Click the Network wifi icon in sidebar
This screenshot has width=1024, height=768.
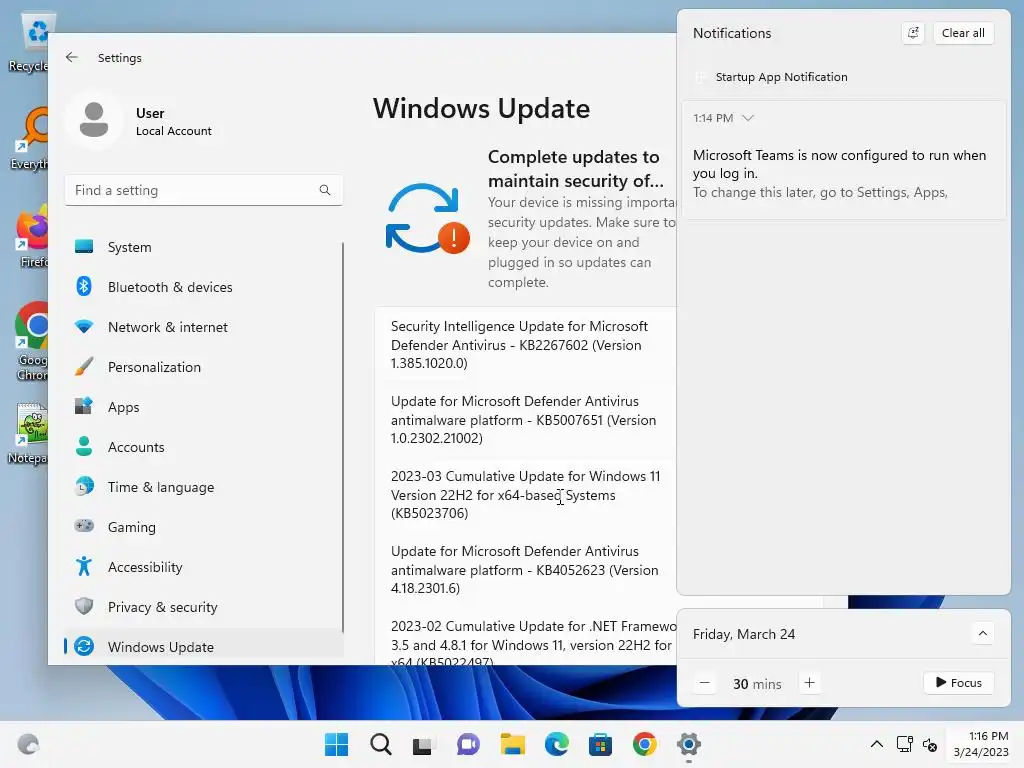click(x=84, y=326)
